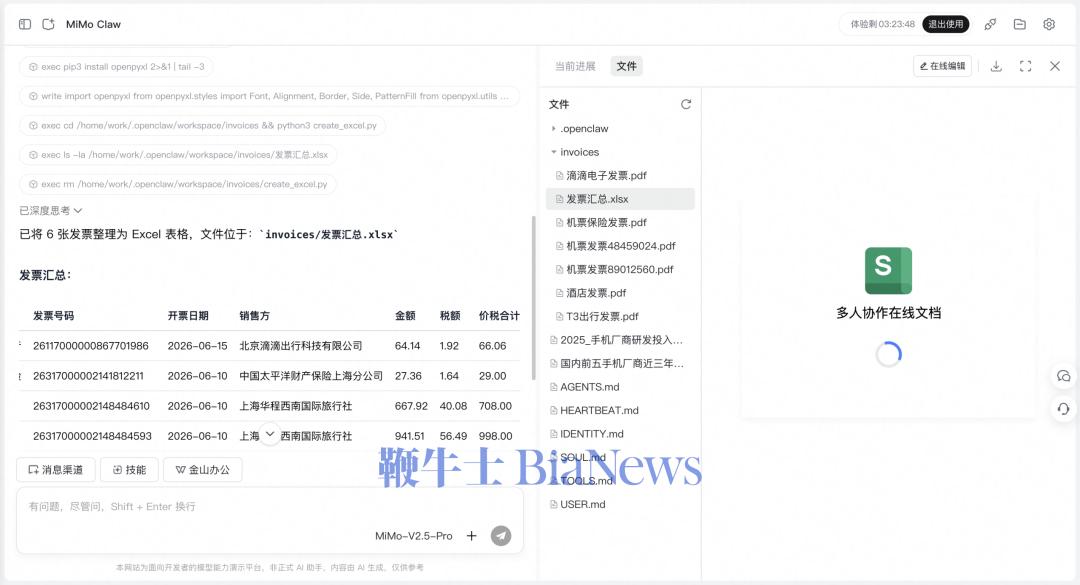Click the 998.00 total value
The image size is (1080, 585).
[x=495, y=436]
